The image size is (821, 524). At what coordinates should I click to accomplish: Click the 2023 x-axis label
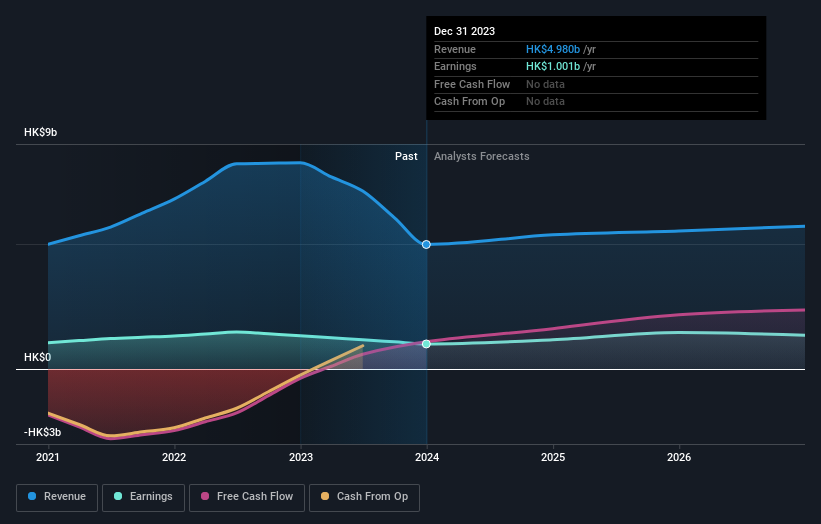click(301, 458)
